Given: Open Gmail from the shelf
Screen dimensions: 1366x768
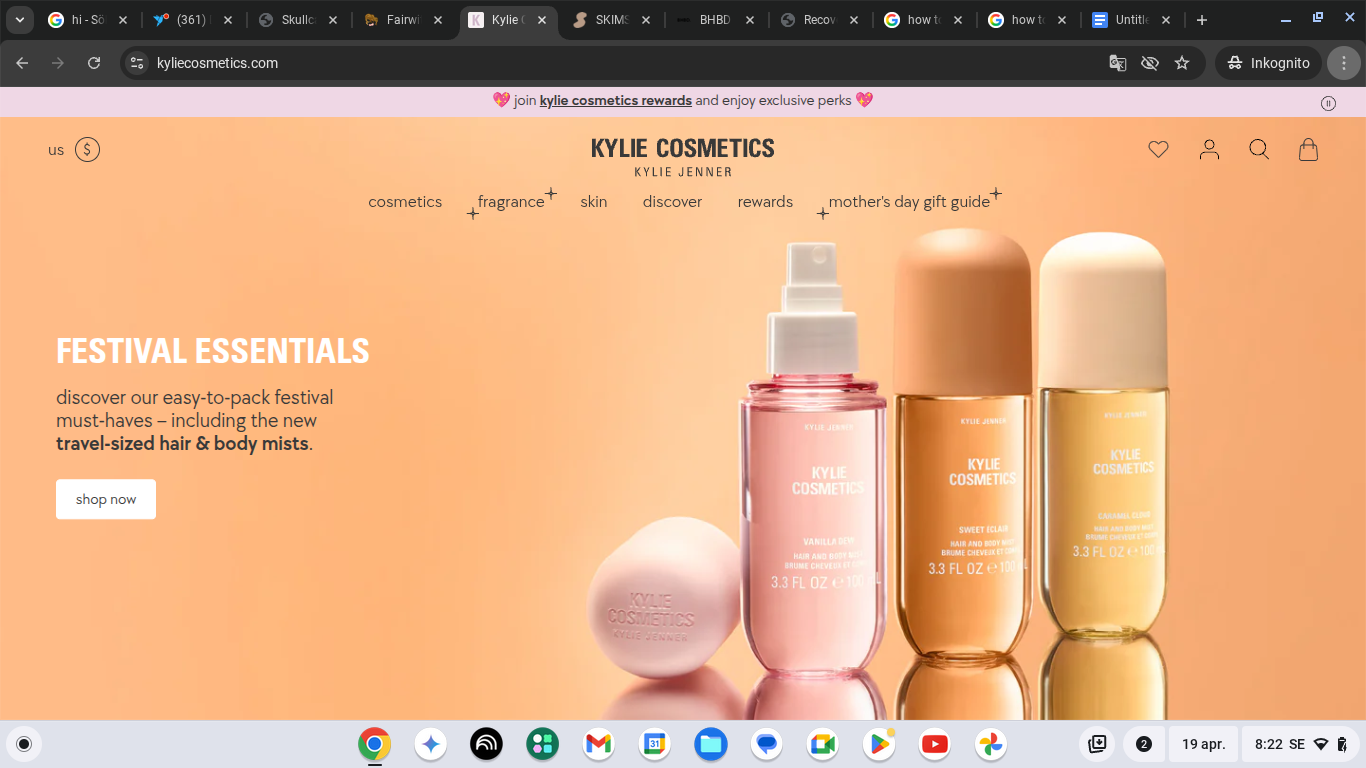Looking at the screenshot, I should [x=599, y=744].
